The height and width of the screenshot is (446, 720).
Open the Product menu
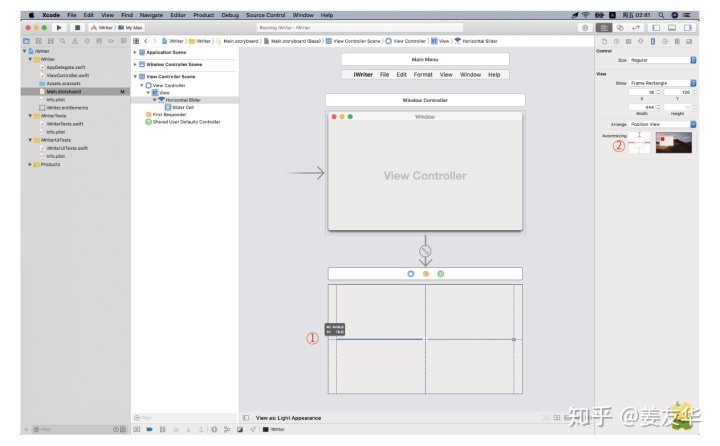[x=203, y=15]
